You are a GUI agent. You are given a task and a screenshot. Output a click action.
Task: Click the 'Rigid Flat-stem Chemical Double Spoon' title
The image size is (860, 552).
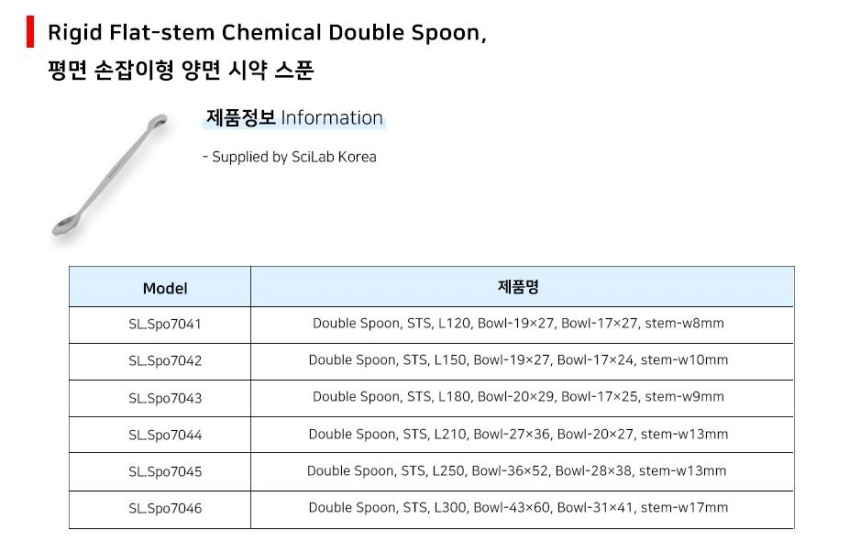(267, 32)
